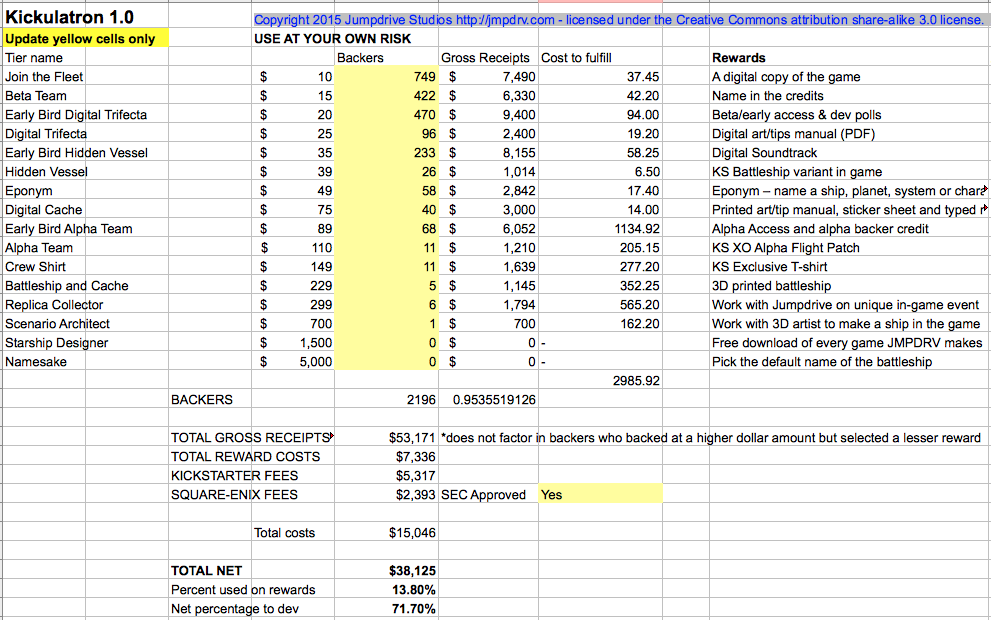Select the total backers count 2196
Image resolution: width=991 pixels, height=620 pixels.
tap(421, 399)
